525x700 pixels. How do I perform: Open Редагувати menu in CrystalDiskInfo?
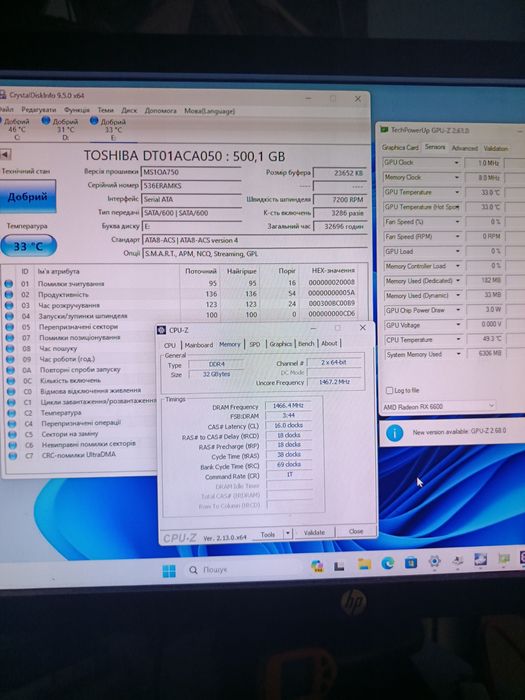39,110
